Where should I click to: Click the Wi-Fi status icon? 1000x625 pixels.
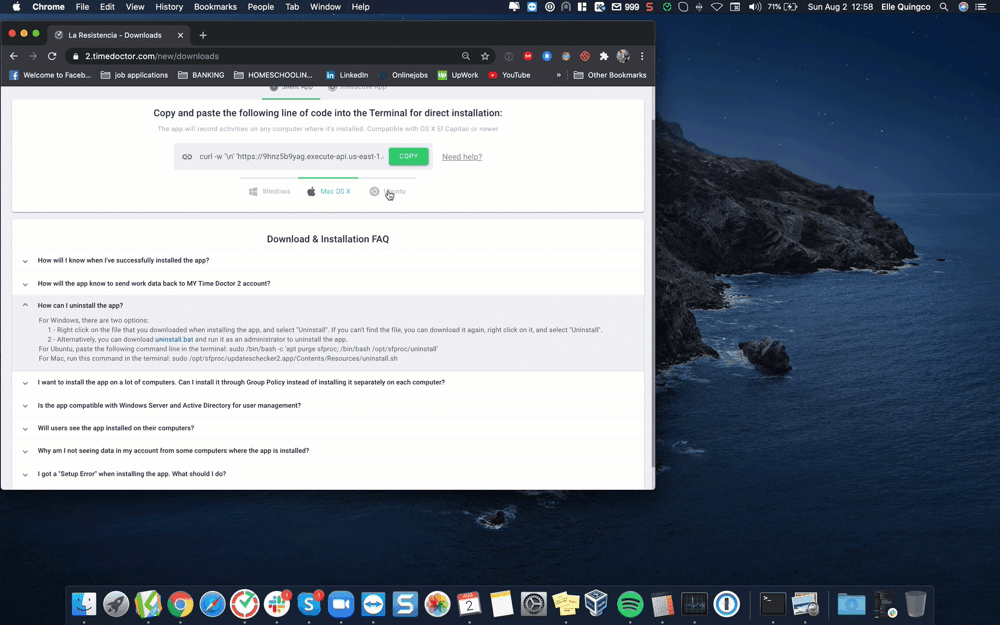[717, 7]
